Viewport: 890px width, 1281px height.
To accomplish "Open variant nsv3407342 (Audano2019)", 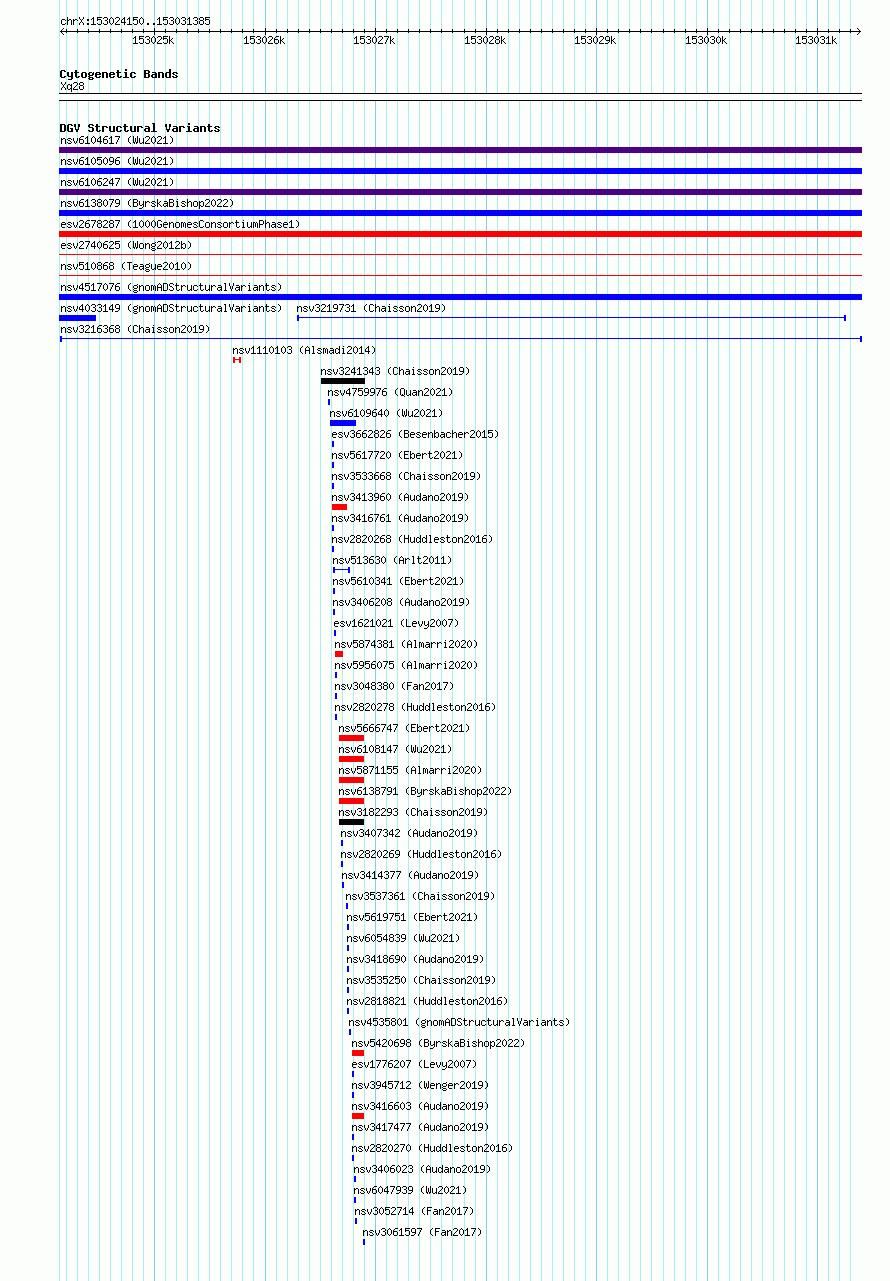I will 410,833.
